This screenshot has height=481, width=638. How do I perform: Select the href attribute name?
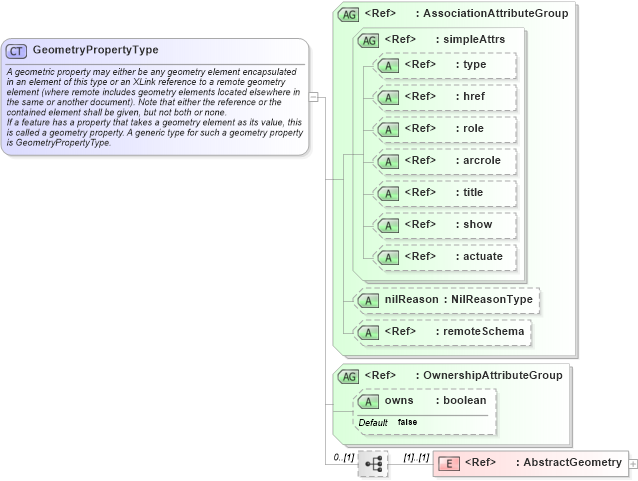click(x=474, y=96)
